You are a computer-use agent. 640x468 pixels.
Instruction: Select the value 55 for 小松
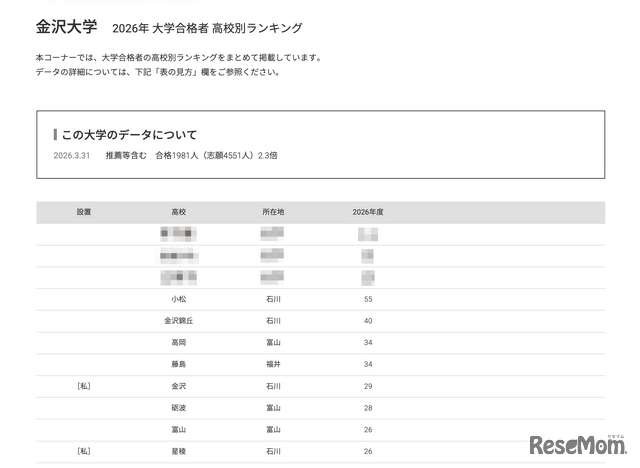point(368,299)
